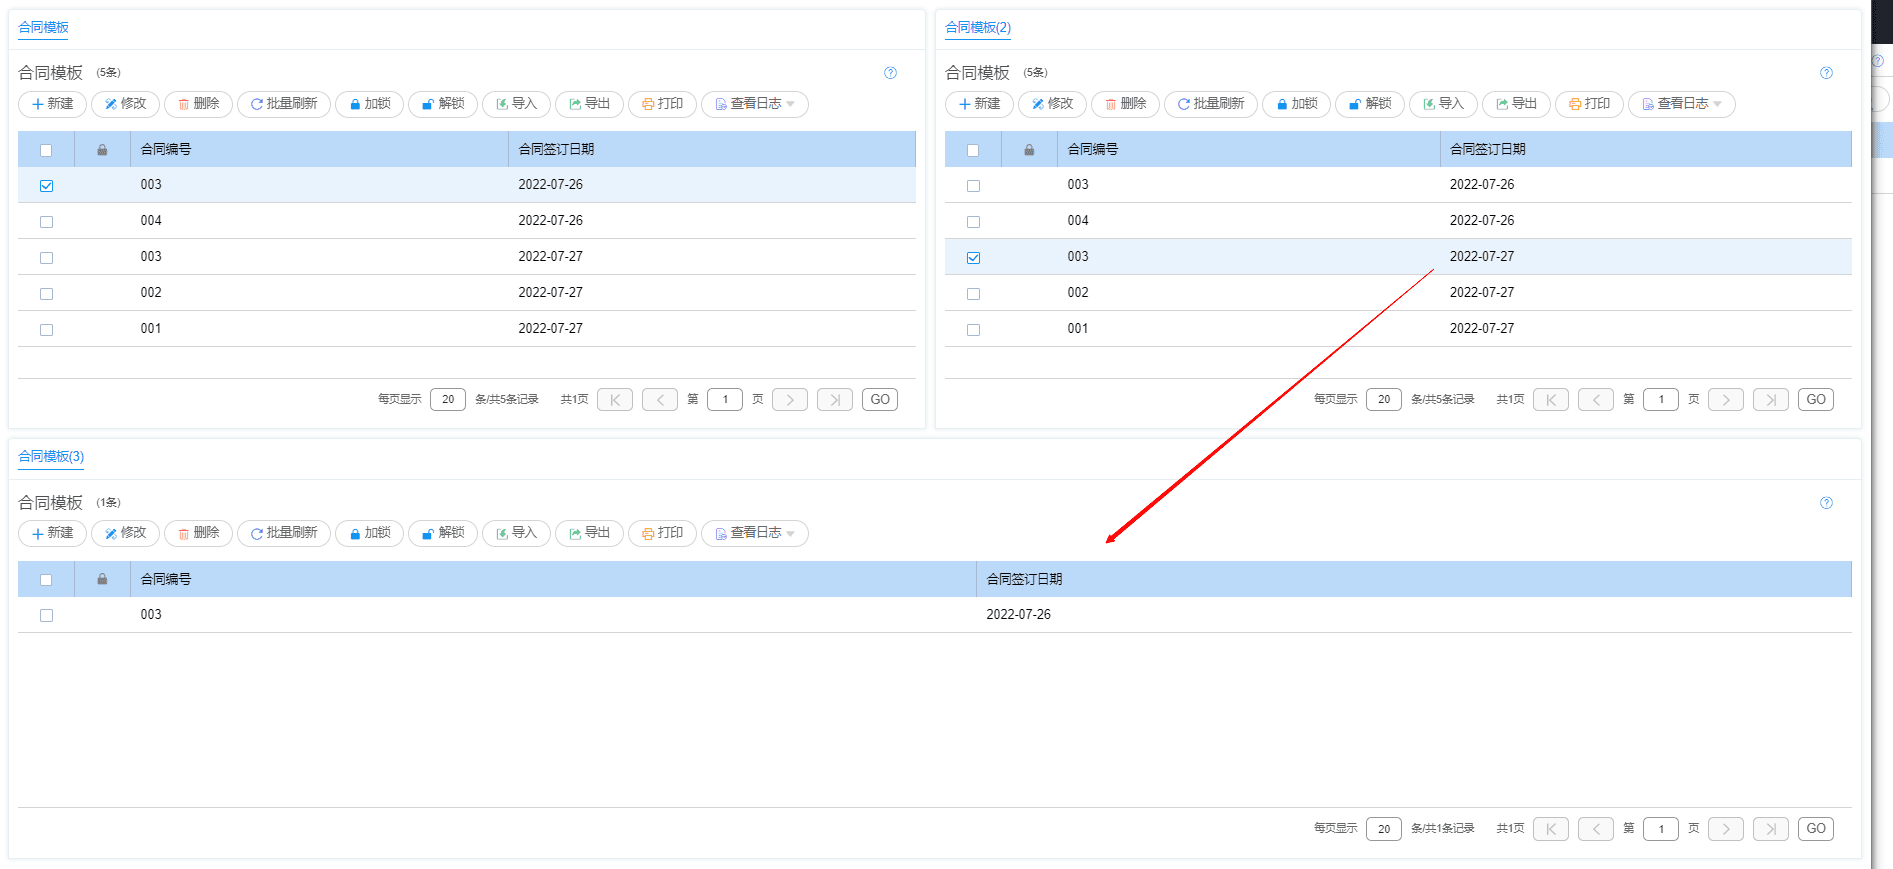The width and height of the screenshot is (1893, 869).
Task: Click 删除 in the first 合同模板 panel
Action: point(199,104)
